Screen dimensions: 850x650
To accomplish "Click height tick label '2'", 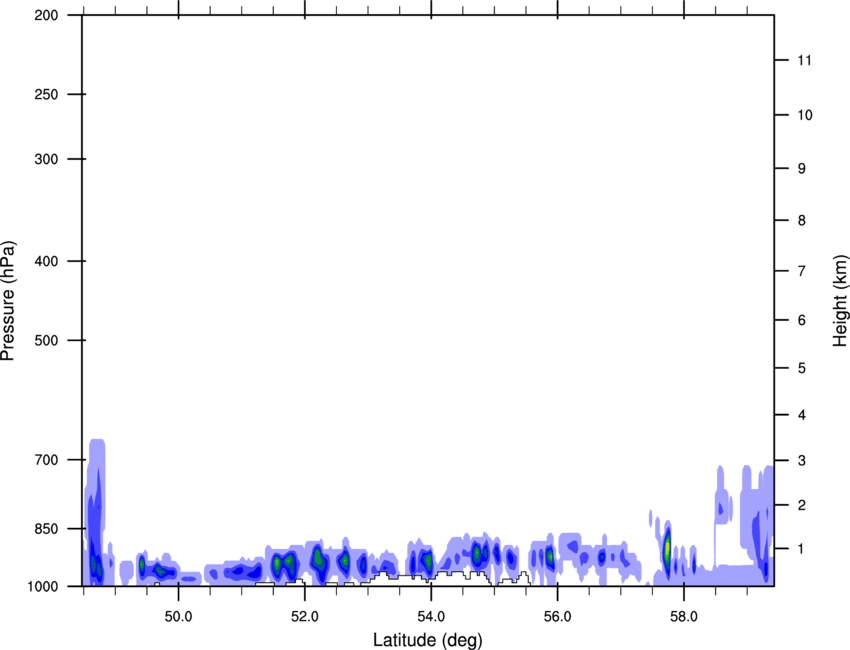I will pyautogui.click(x=802, y=505).
